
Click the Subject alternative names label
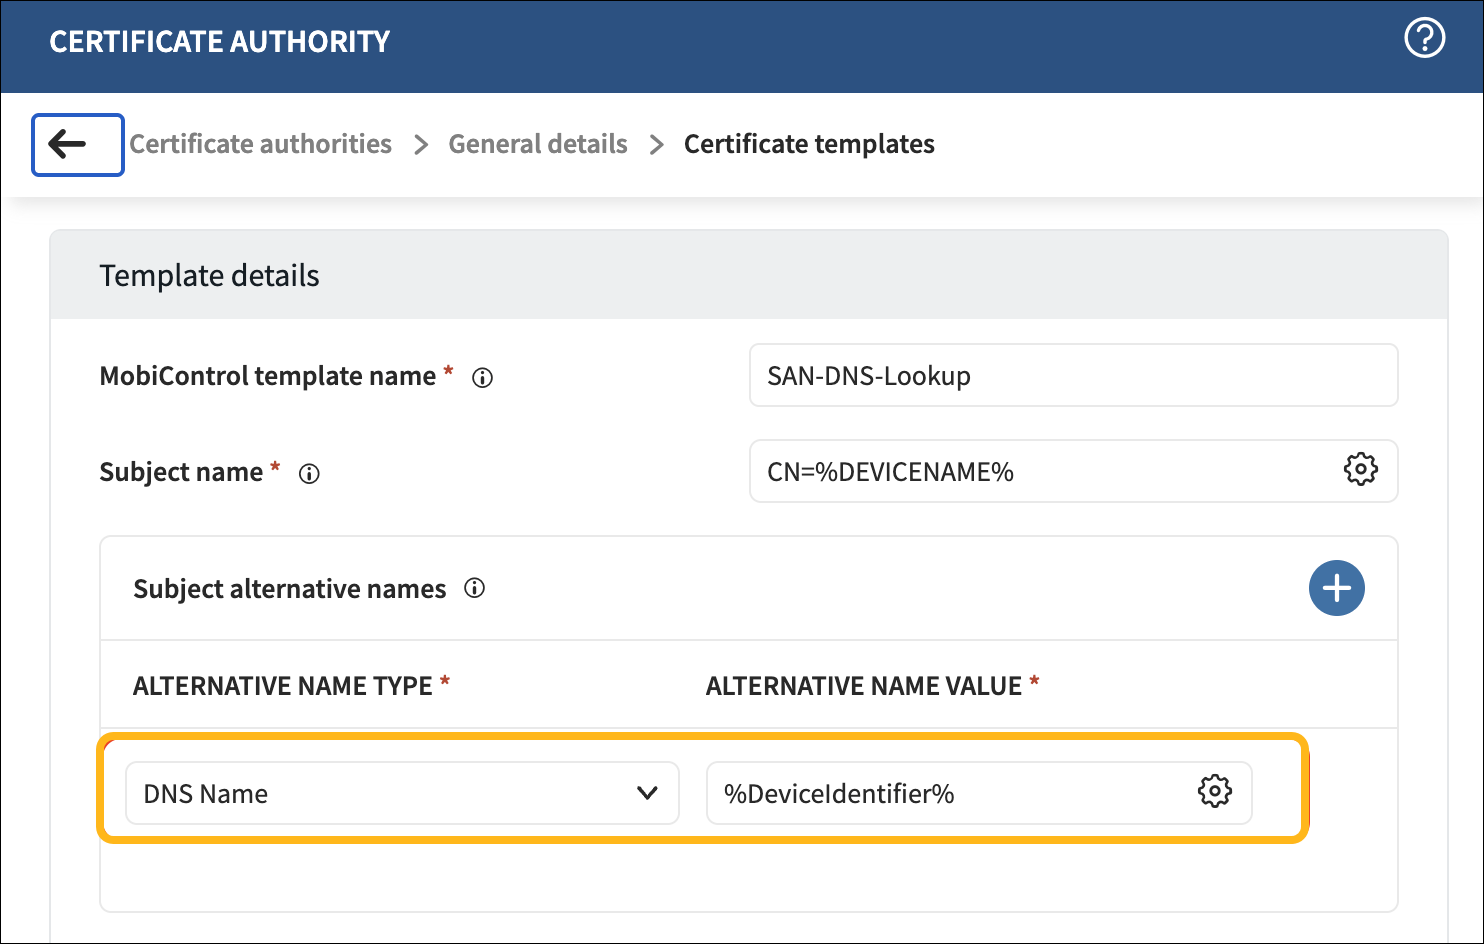pyautogui.click(x=290, y=589)
